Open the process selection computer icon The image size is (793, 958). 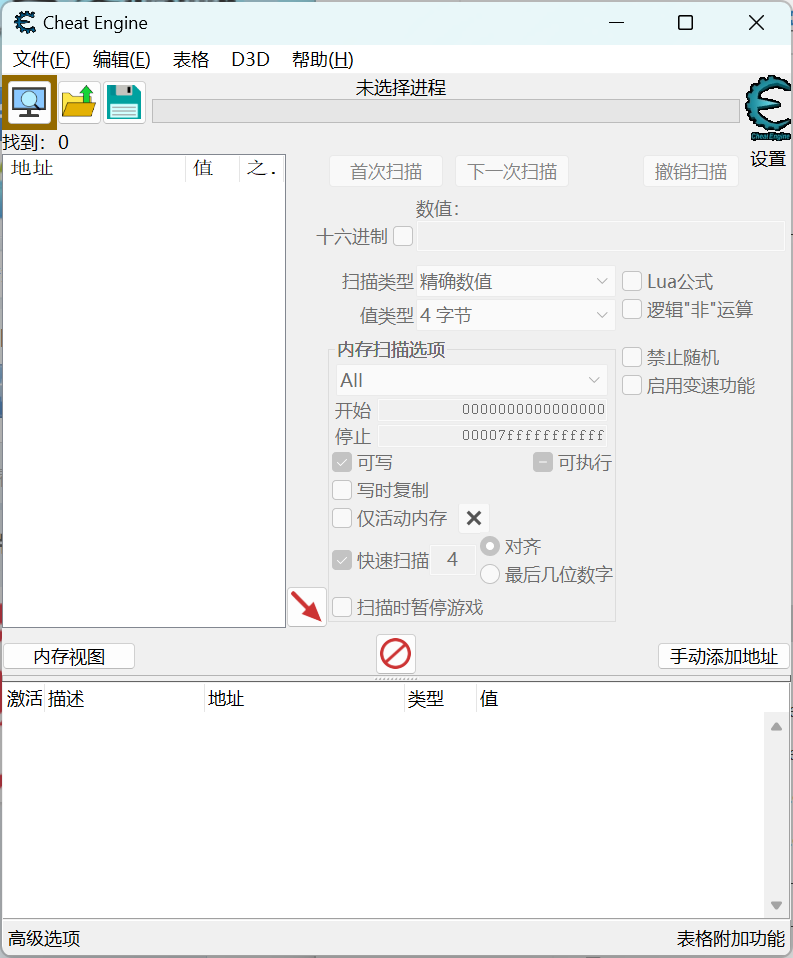point(29,103)
